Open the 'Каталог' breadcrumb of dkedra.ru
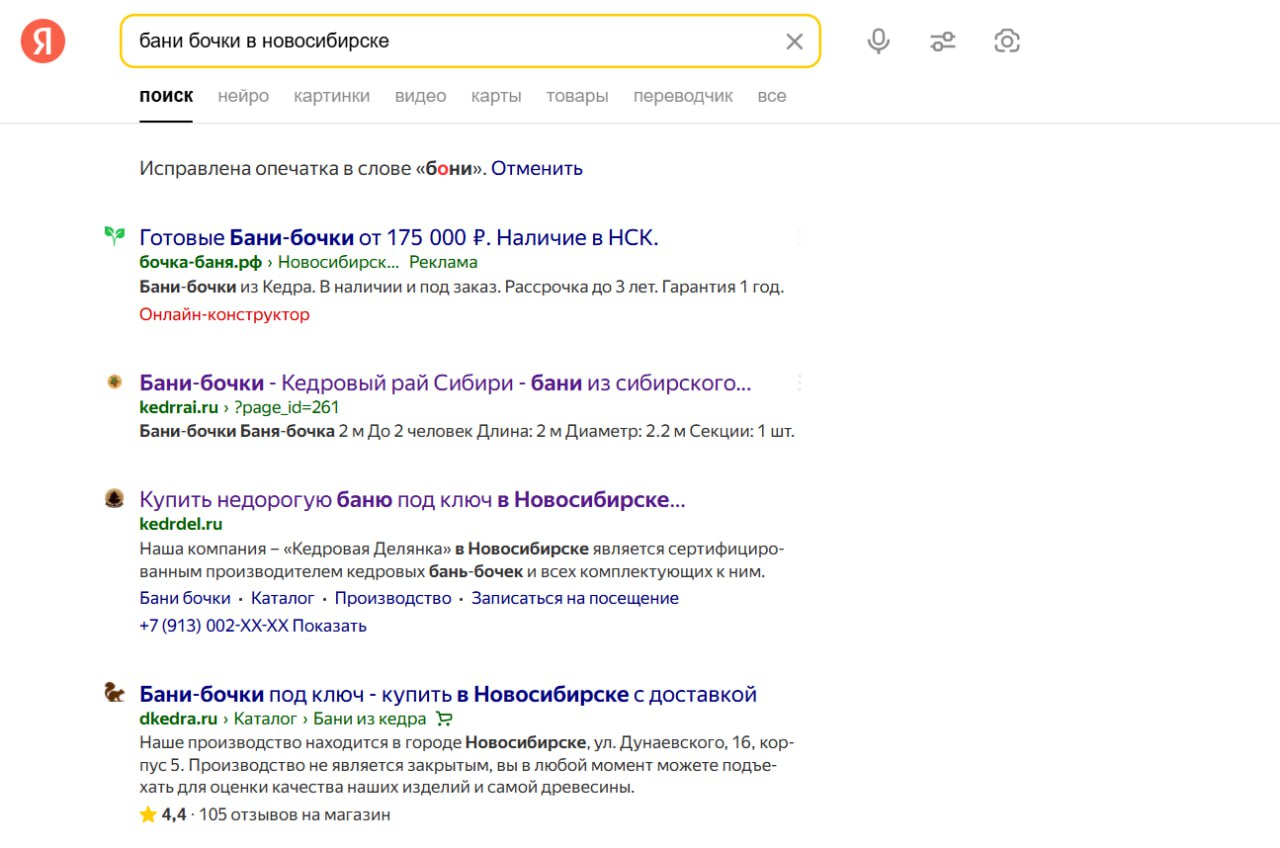 pos(265,719)
